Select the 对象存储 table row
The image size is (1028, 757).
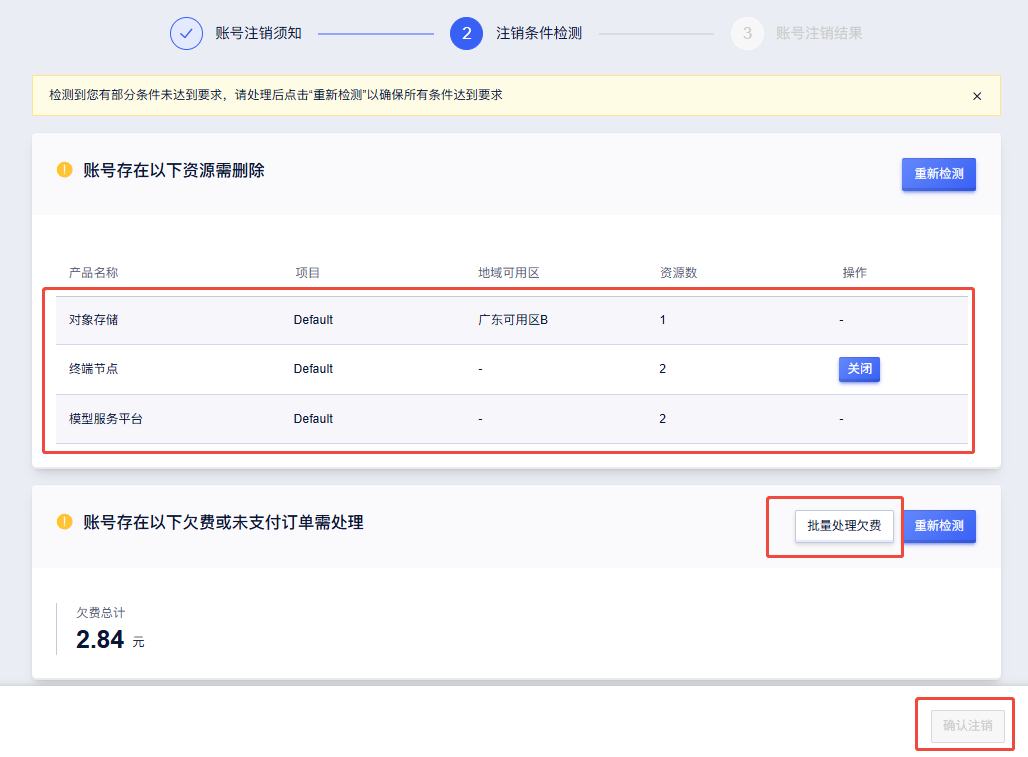pyautogui.click(x=510, y=320)
